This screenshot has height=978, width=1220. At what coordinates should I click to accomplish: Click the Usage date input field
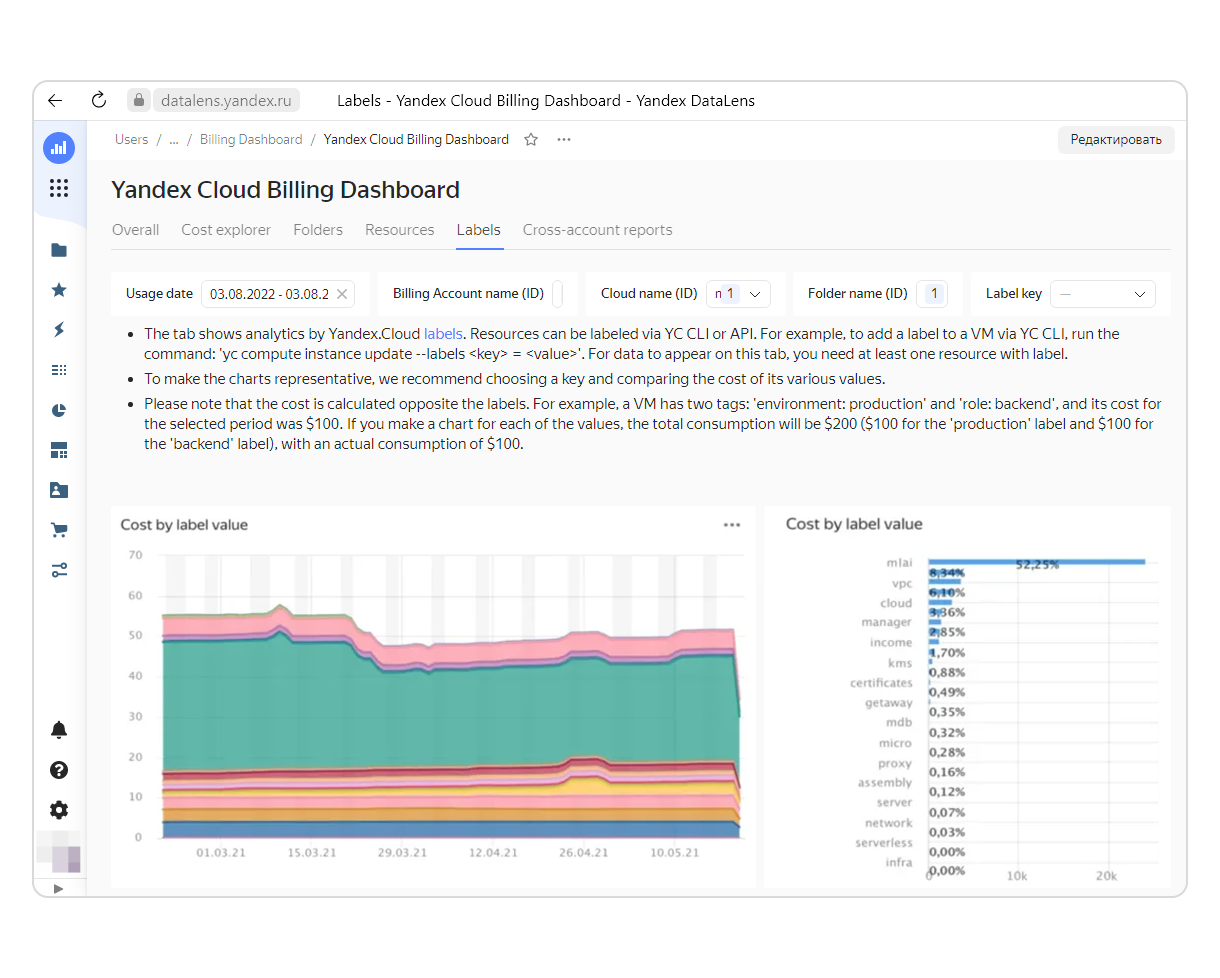point(279,294)
